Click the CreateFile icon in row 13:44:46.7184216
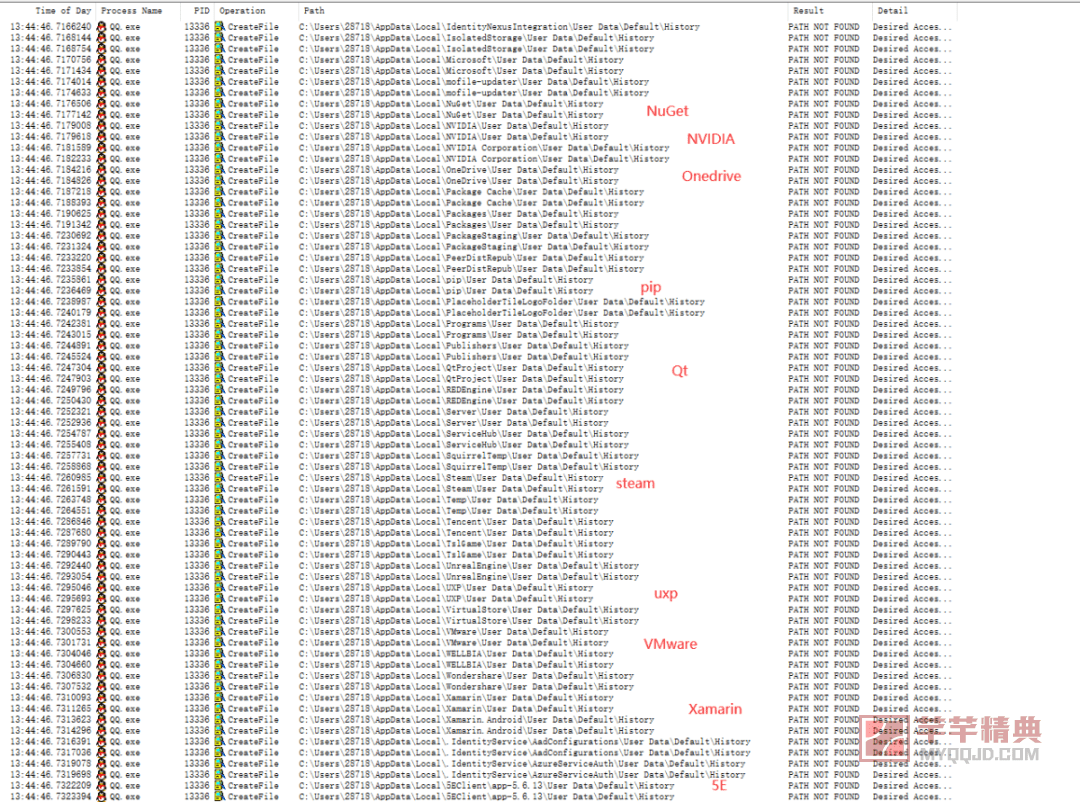1080x802 pixels. 220,170
